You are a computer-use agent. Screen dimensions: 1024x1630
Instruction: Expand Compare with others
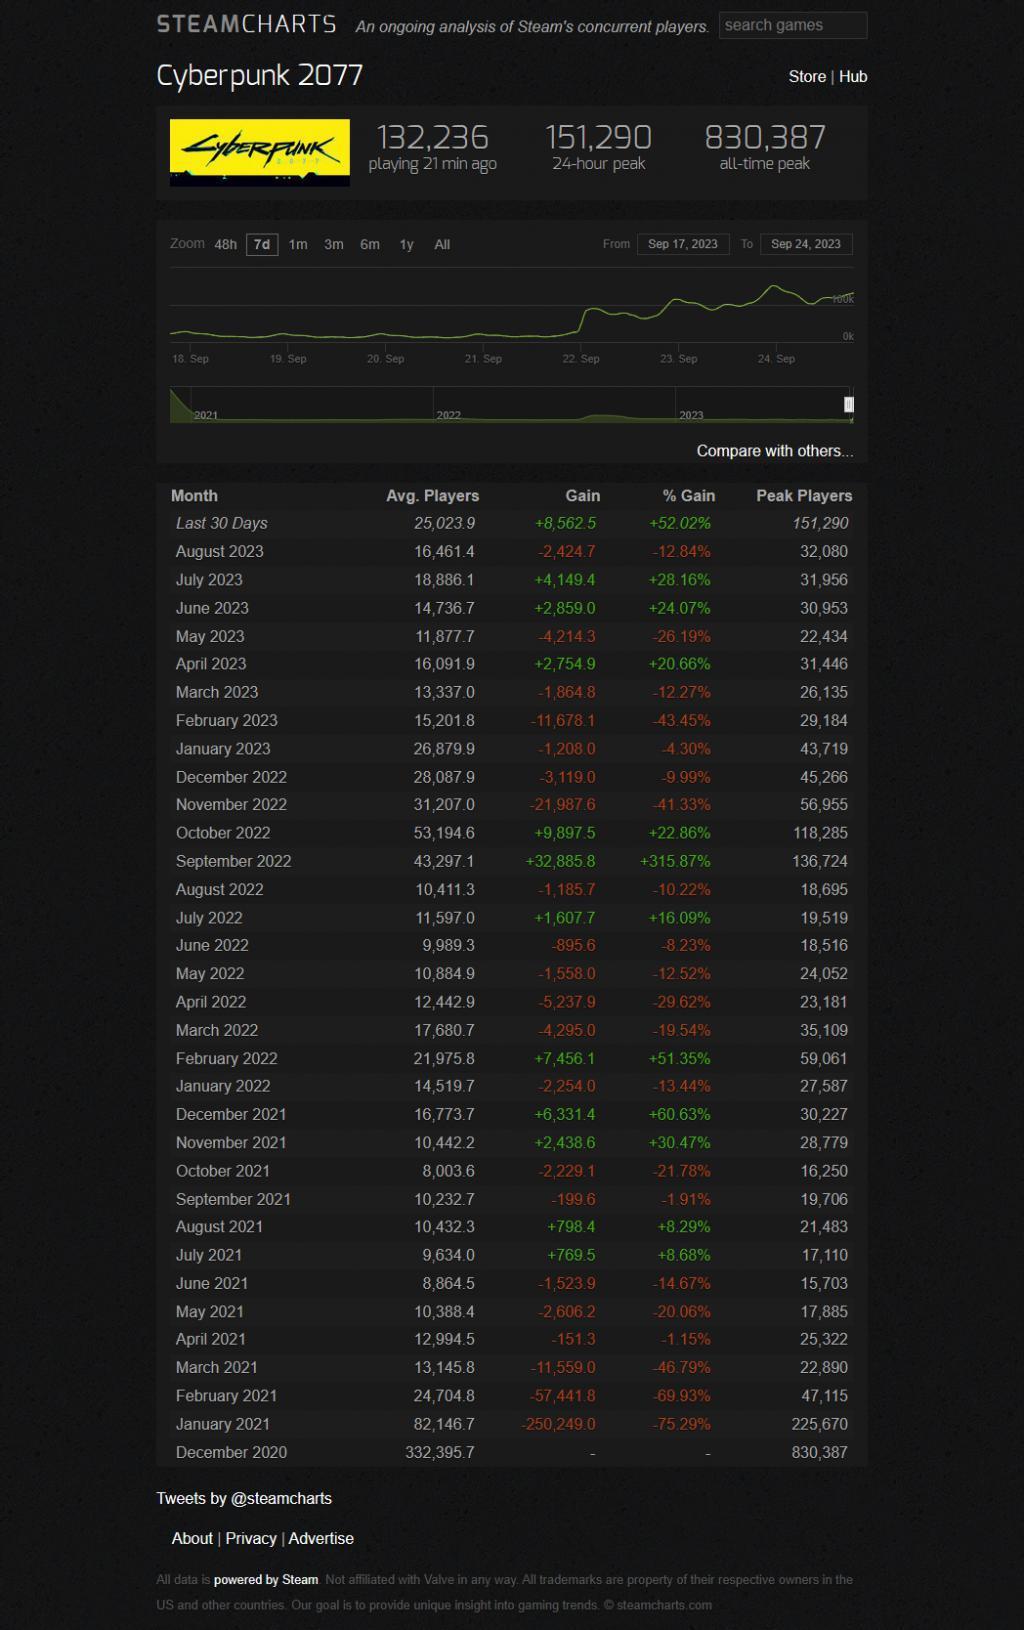[775, 451]
